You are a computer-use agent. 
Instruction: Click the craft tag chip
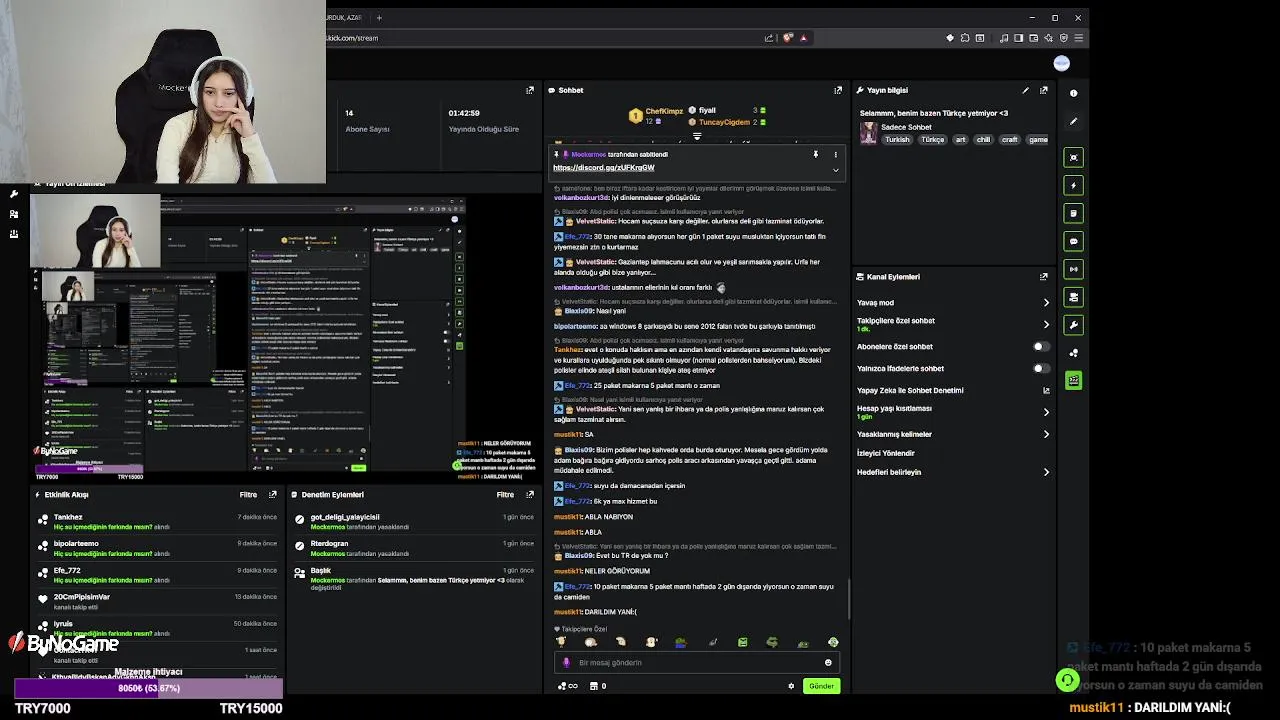click(x=1009, y=139)
